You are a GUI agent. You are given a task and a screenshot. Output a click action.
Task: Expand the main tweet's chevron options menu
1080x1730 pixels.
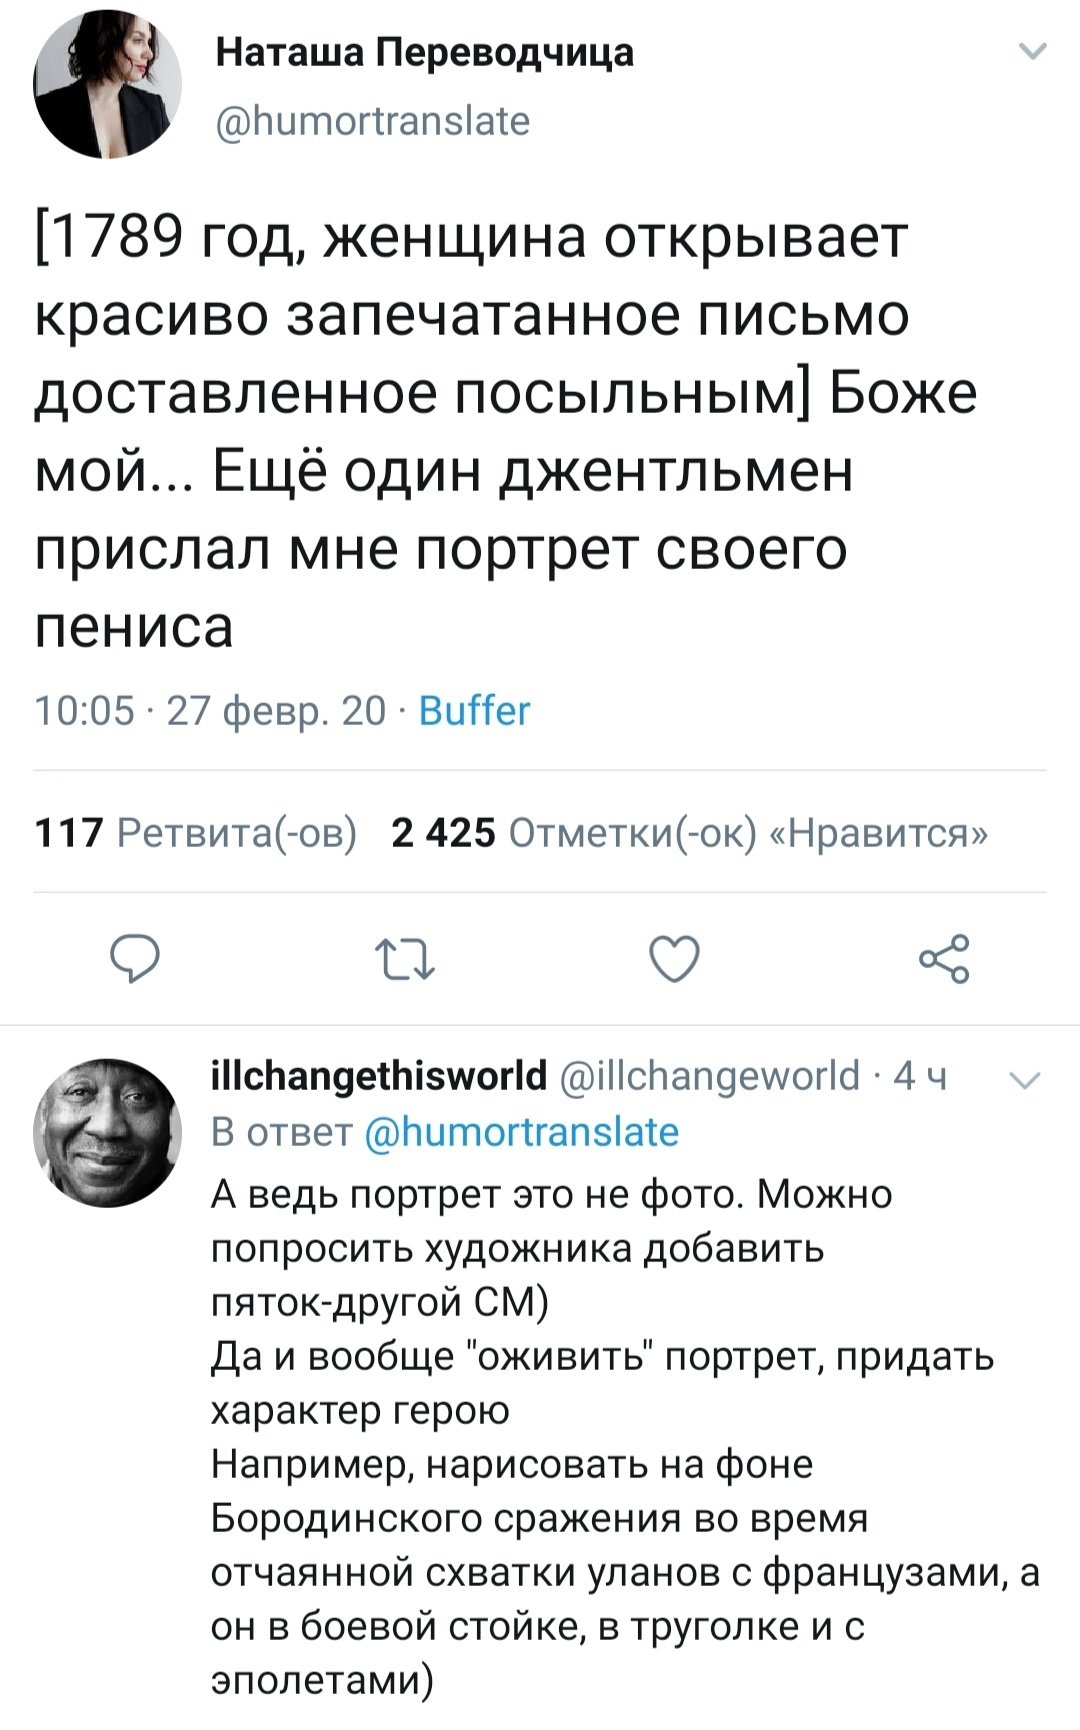tap(1031, 51)
